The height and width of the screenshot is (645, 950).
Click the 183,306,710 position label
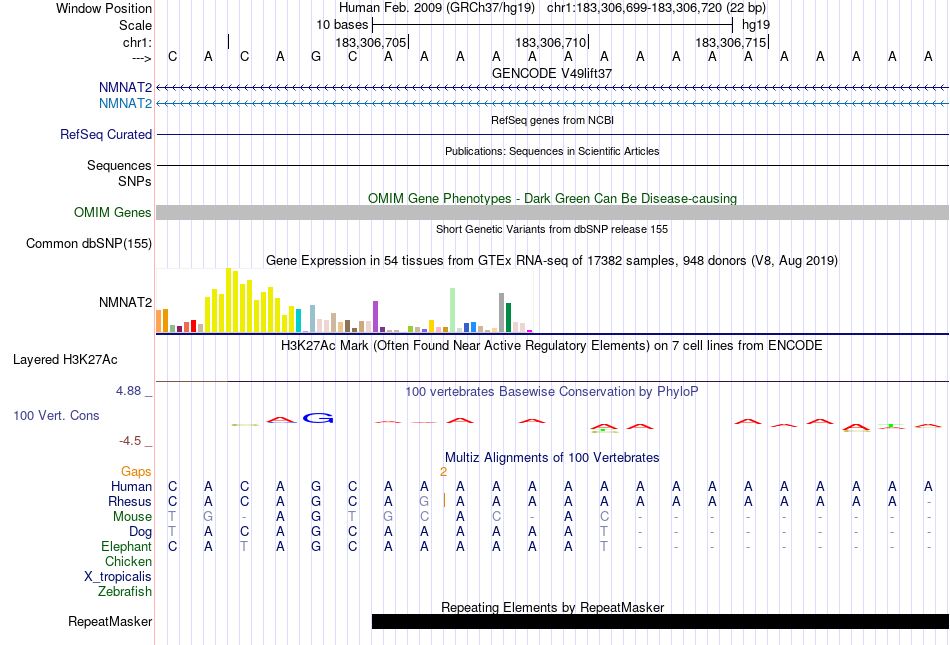[x=551, y=42]
